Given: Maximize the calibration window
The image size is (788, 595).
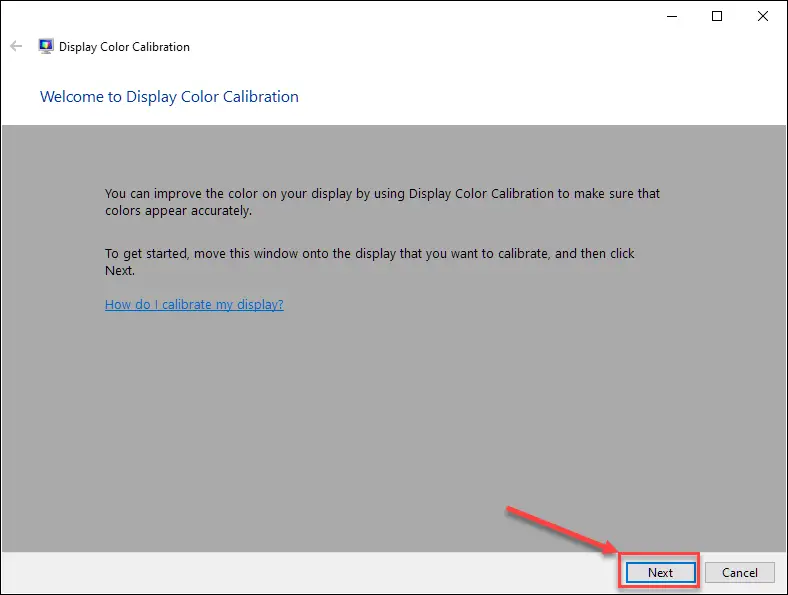Looking at the screenshot, I should click(717, 16).
